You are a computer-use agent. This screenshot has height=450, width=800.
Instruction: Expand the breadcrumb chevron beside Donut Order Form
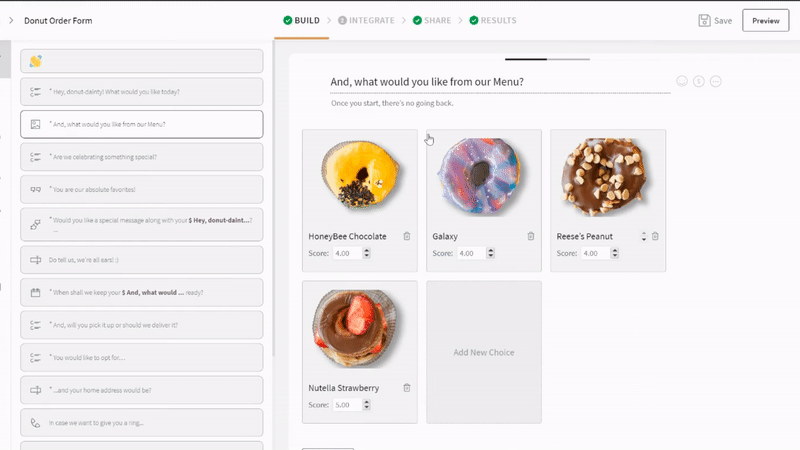pos(11,20)
